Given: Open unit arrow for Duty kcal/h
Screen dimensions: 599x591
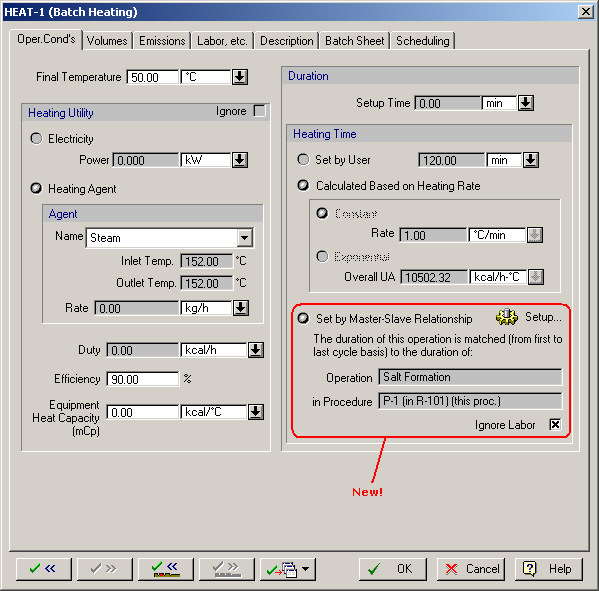Looking at the screenshot, I should [x=256, y=350].
